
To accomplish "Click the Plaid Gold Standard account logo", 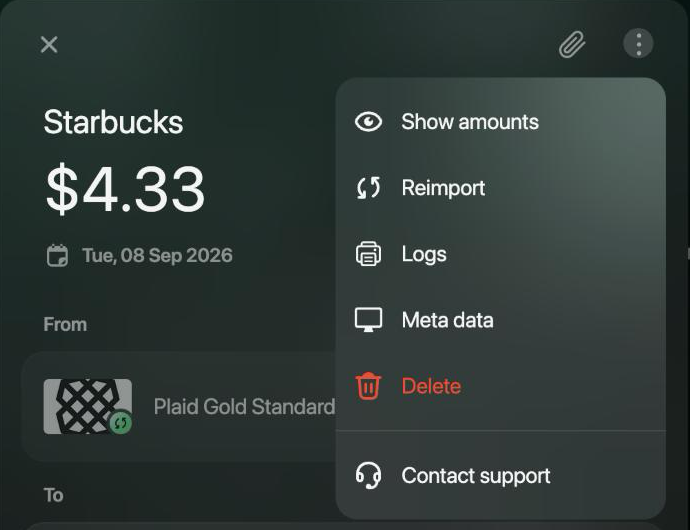I will pyautogui.click(x=88, y=406).
